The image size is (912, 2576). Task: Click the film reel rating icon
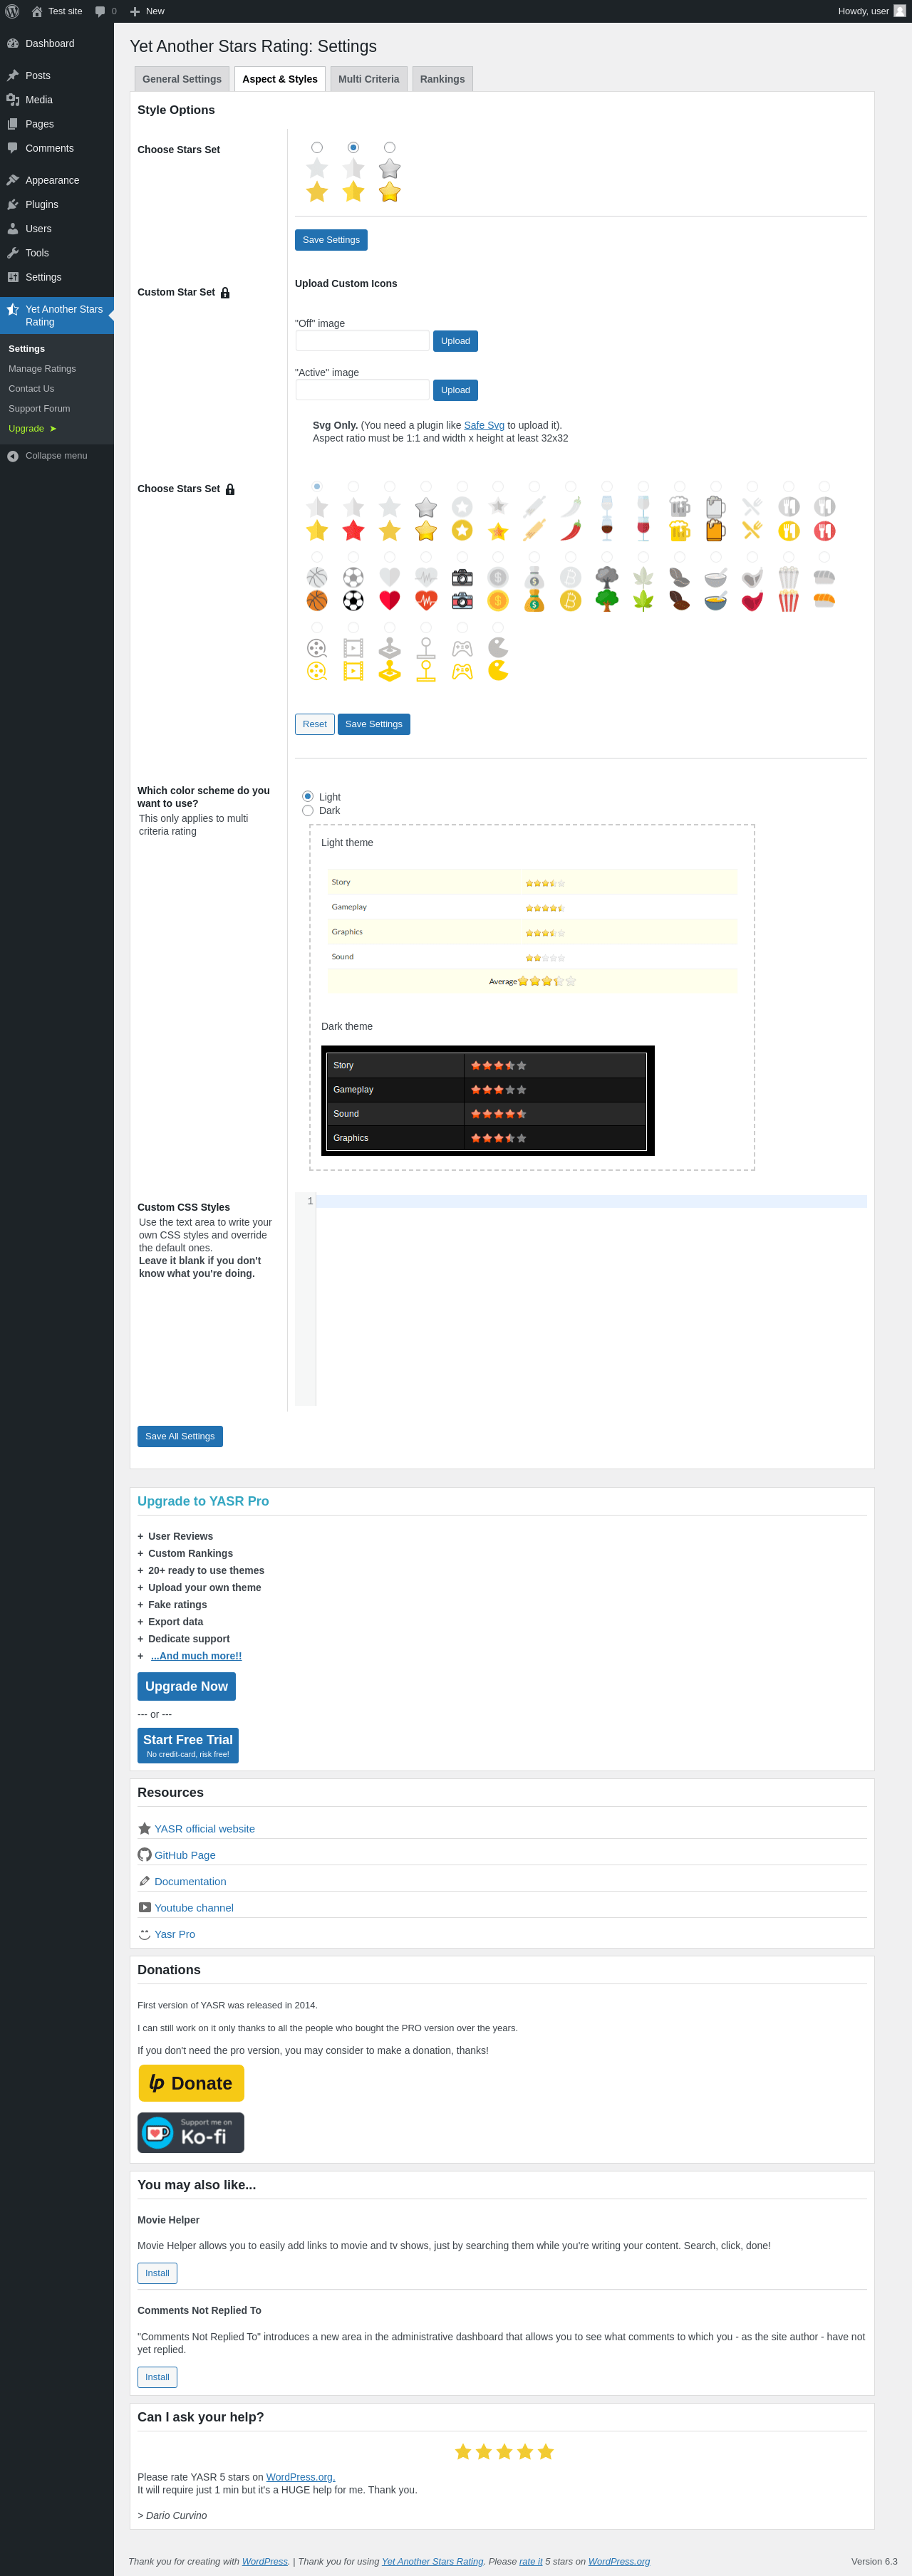coord(317,671)
